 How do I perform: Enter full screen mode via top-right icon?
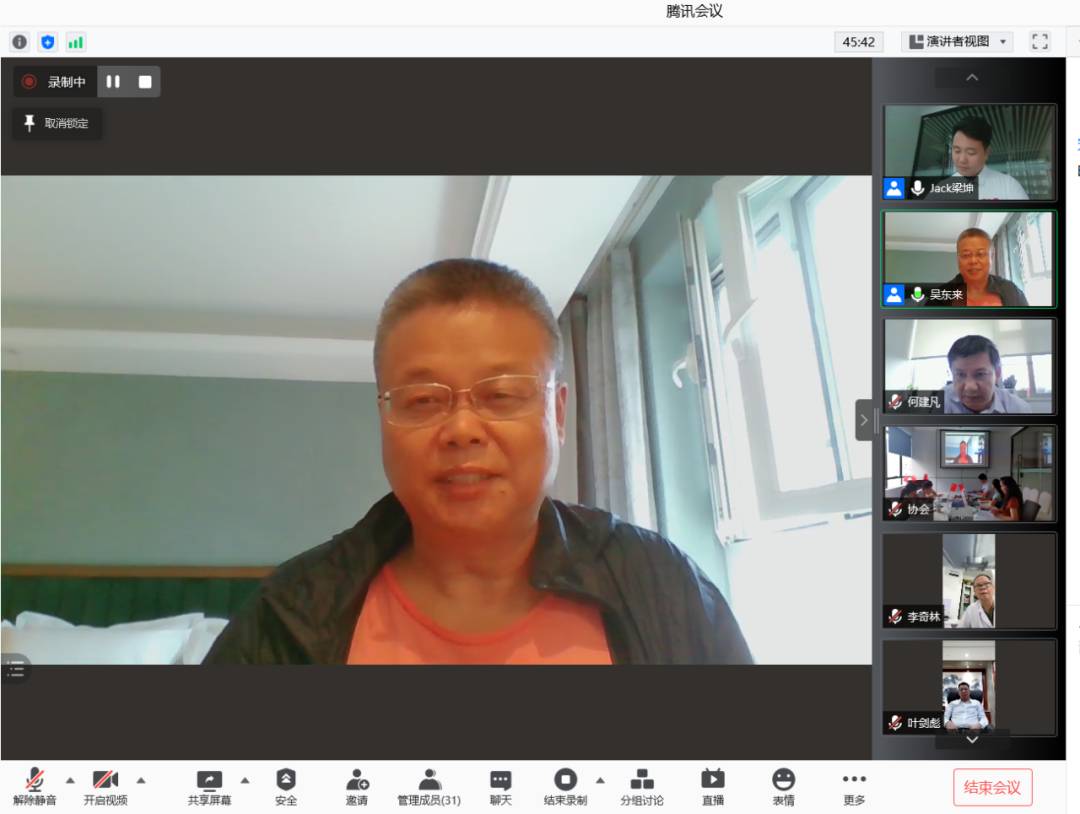coord(1040,41)
